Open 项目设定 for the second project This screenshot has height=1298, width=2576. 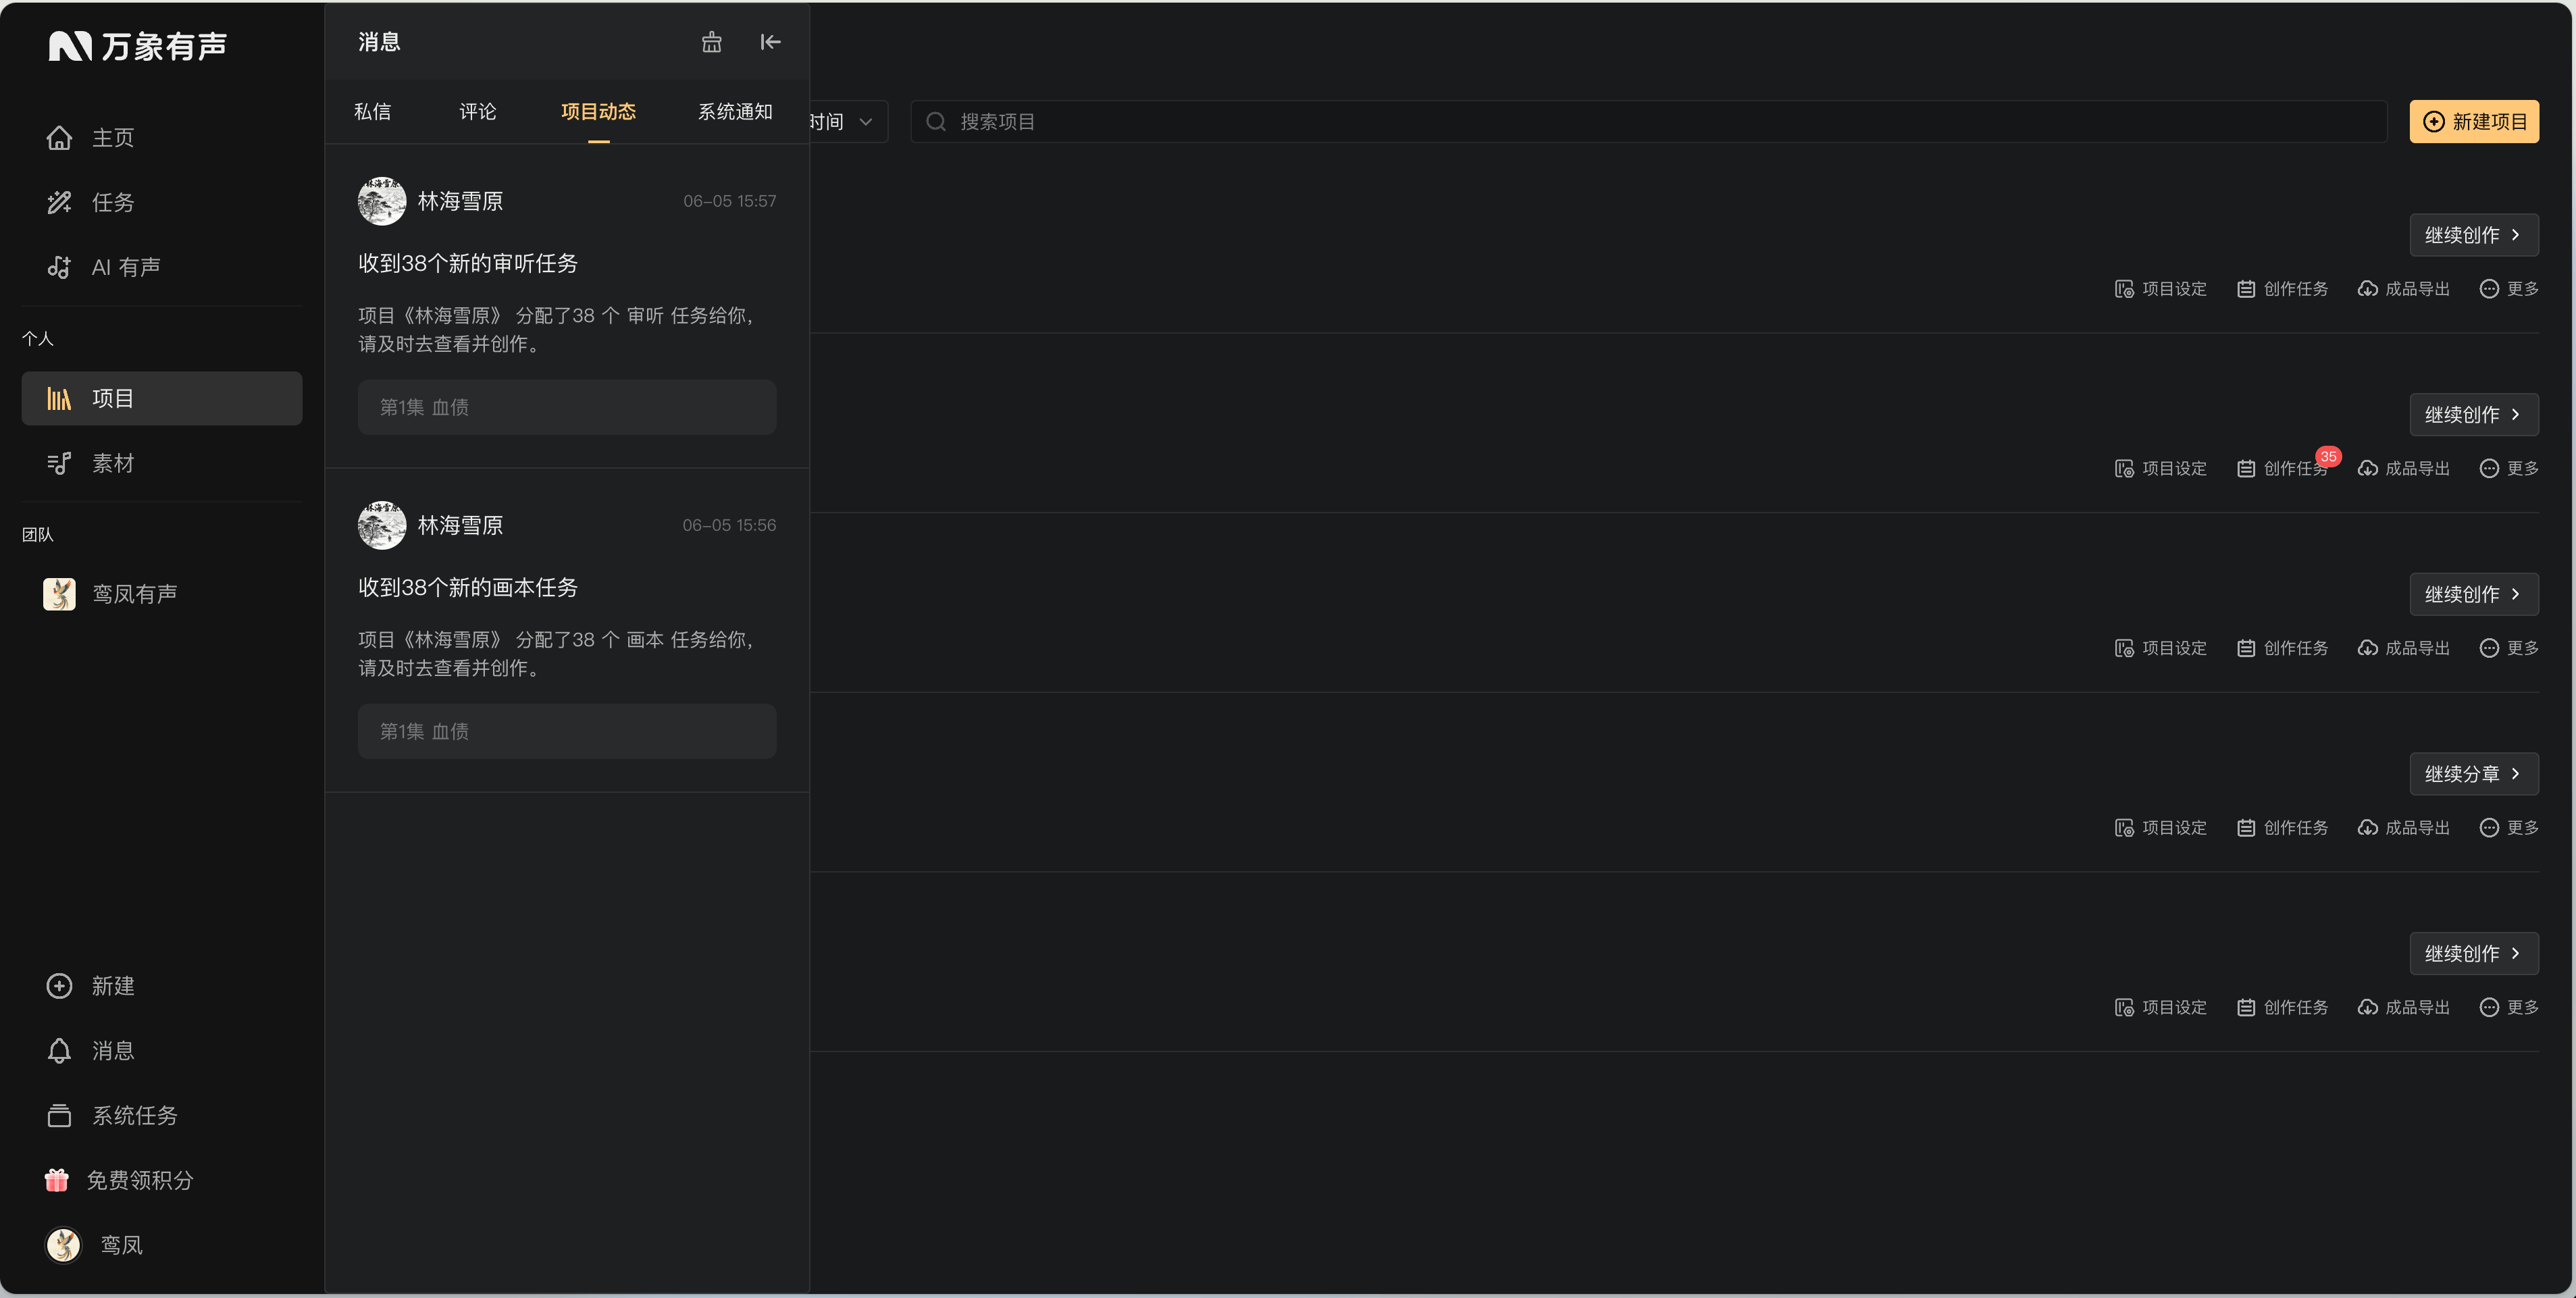(x=2161, y=469)
